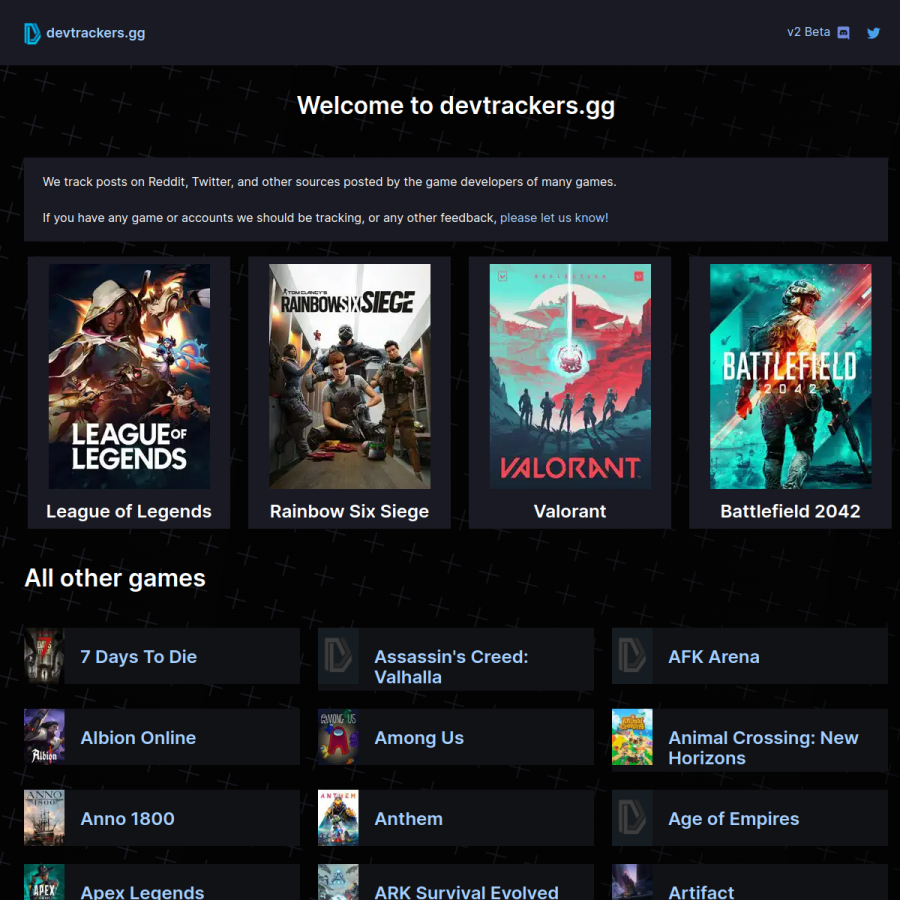Viewport: 900px width, 900px height.
Task: Open the Anthem tracker
Action: pos(408,818)
